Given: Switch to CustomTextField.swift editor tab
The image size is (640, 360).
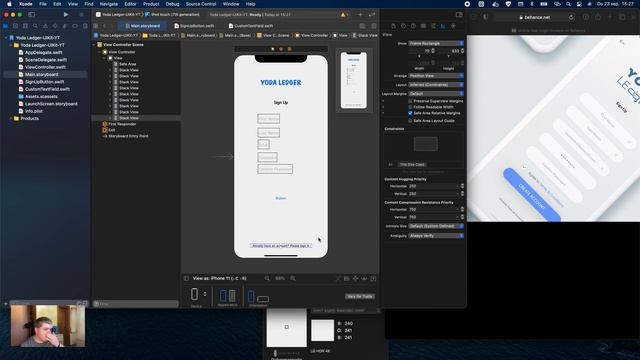Looking at the screenshot, I should click(251, 26).
